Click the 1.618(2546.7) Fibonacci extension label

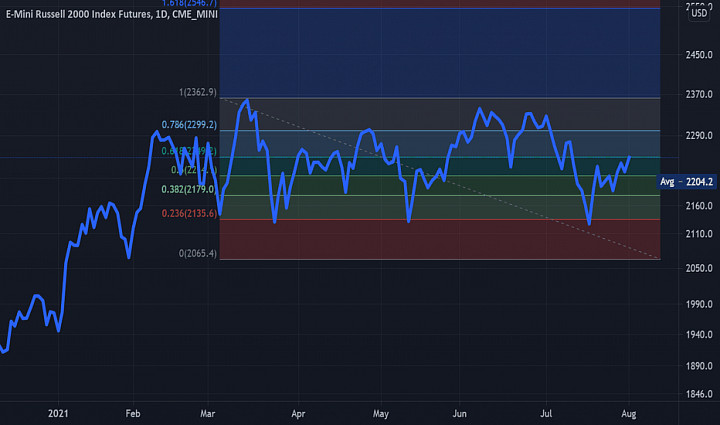189,3
